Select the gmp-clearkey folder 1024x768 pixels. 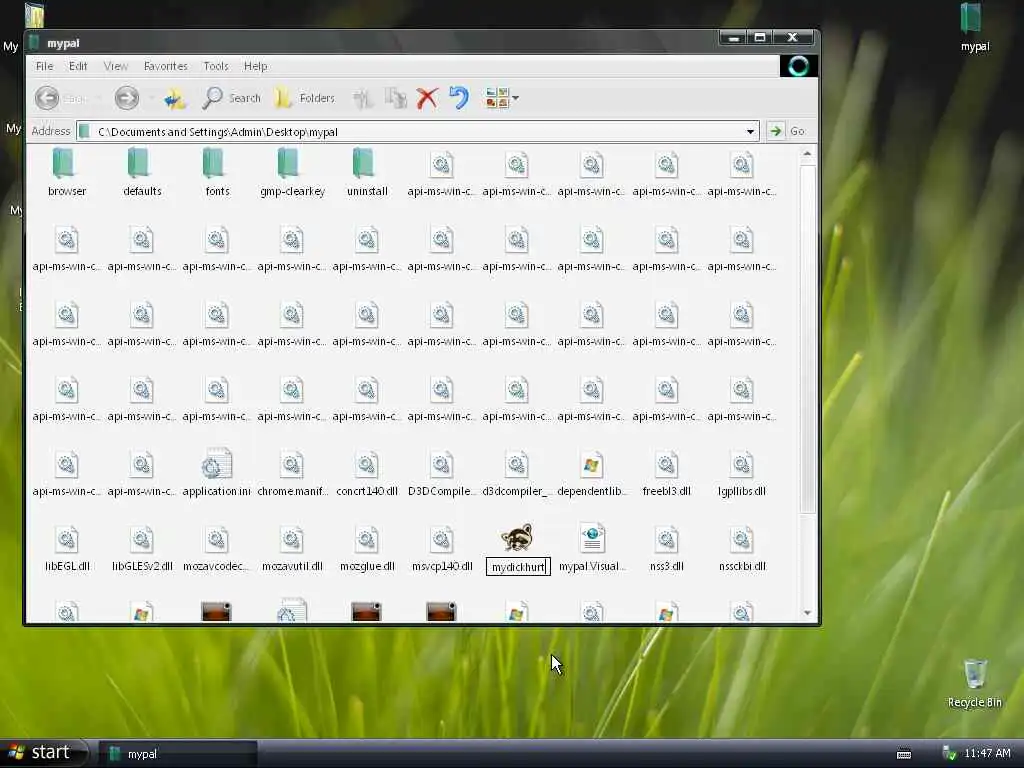pos(292,172)
